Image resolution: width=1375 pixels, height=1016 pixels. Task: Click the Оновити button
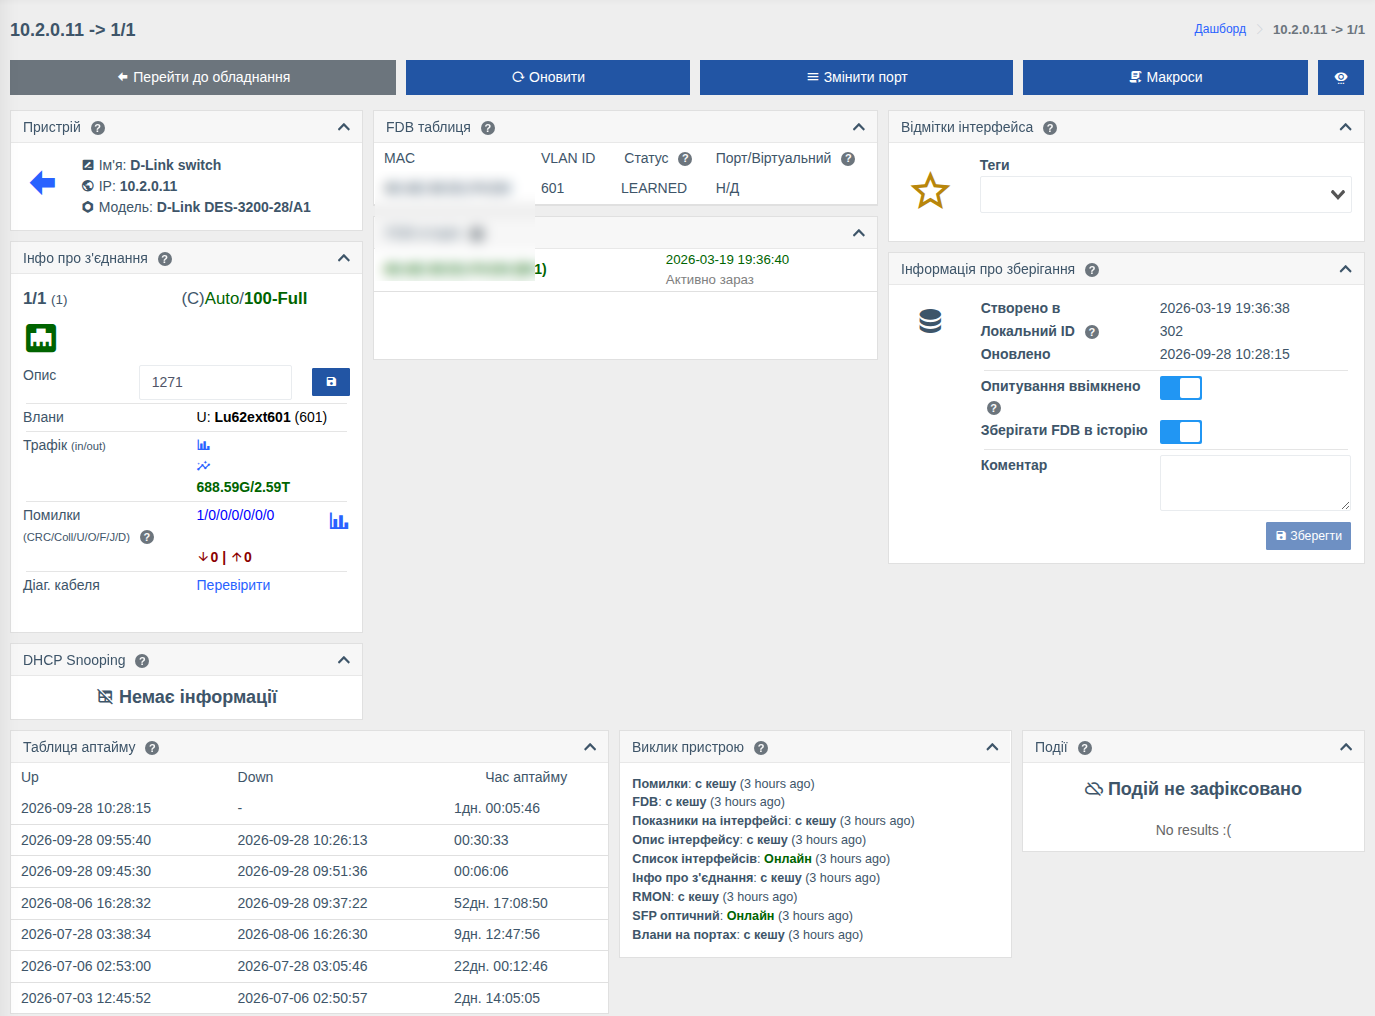(x=548, y=77)
